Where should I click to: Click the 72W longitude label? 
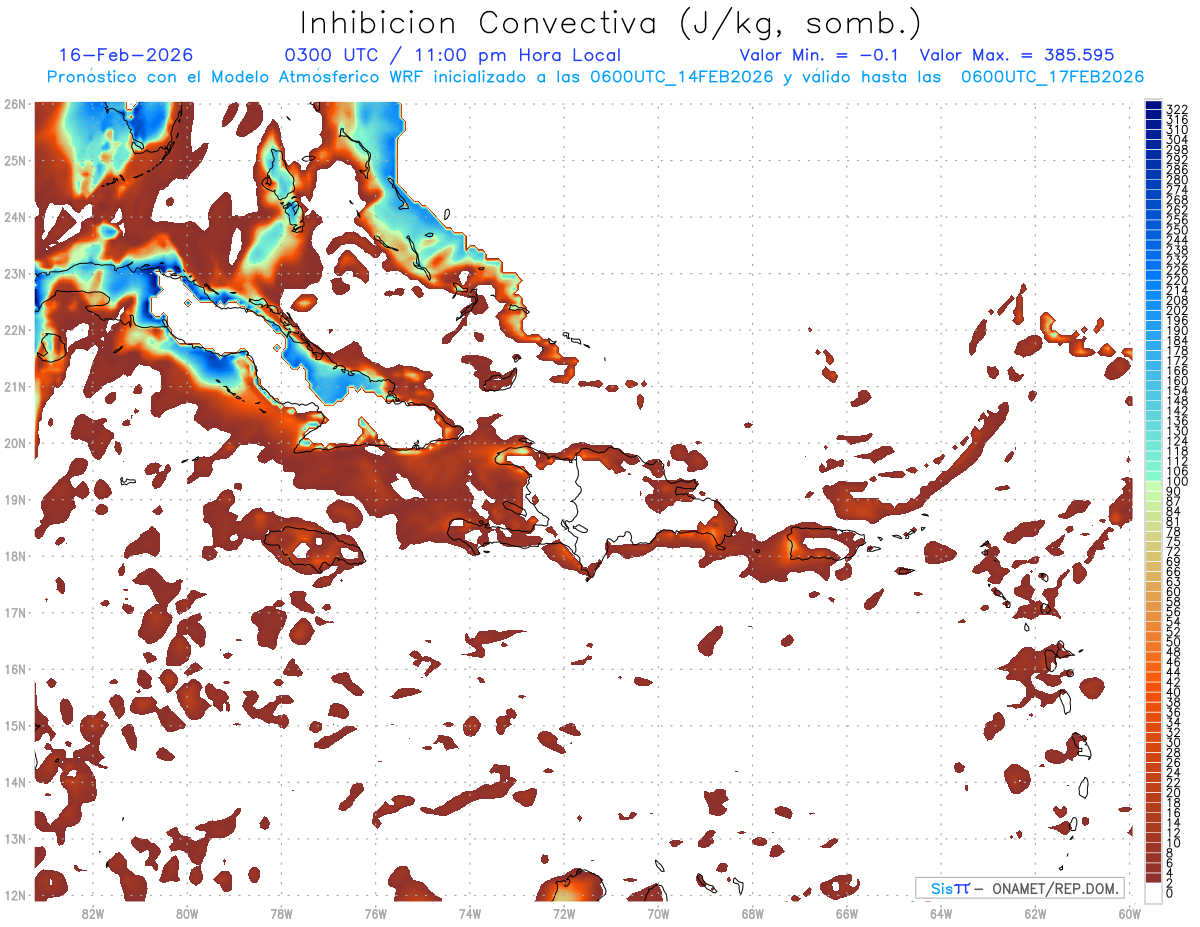click(x=563, y=913)
